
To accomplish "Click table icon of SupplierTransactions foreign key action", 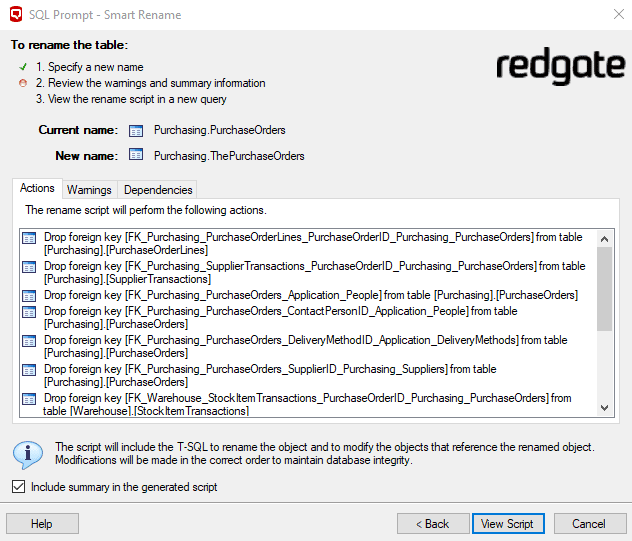I will (x=29, y=267).
